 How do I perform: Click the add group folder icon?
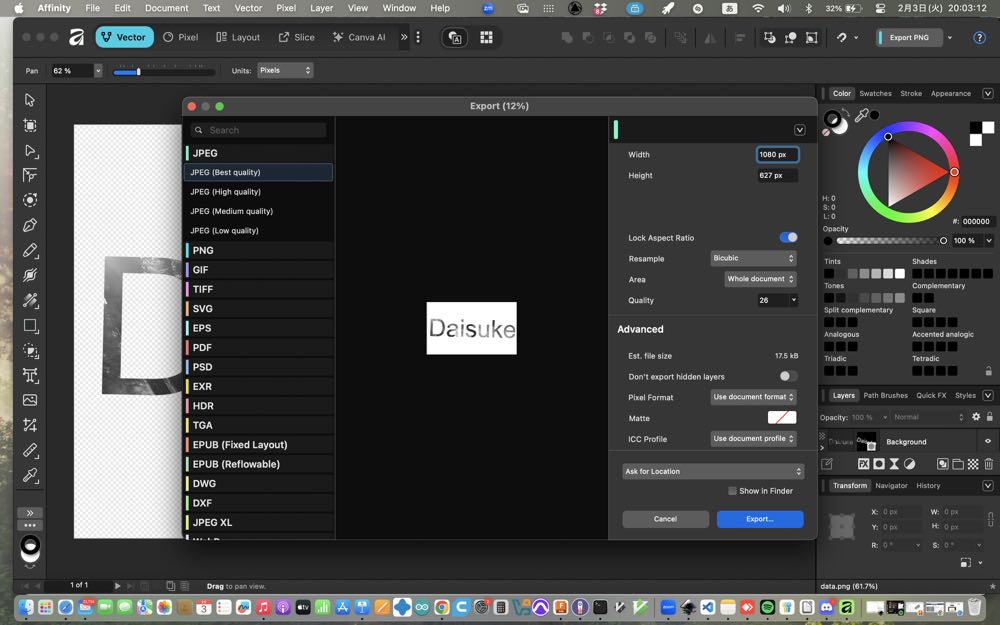click(x=958, y=464)
